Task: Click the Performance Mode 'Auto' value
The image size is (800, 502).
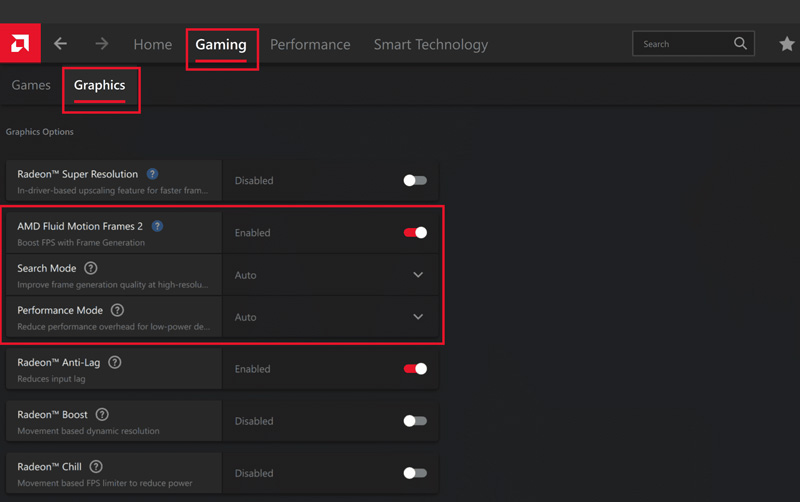Action: click(245, 317)
